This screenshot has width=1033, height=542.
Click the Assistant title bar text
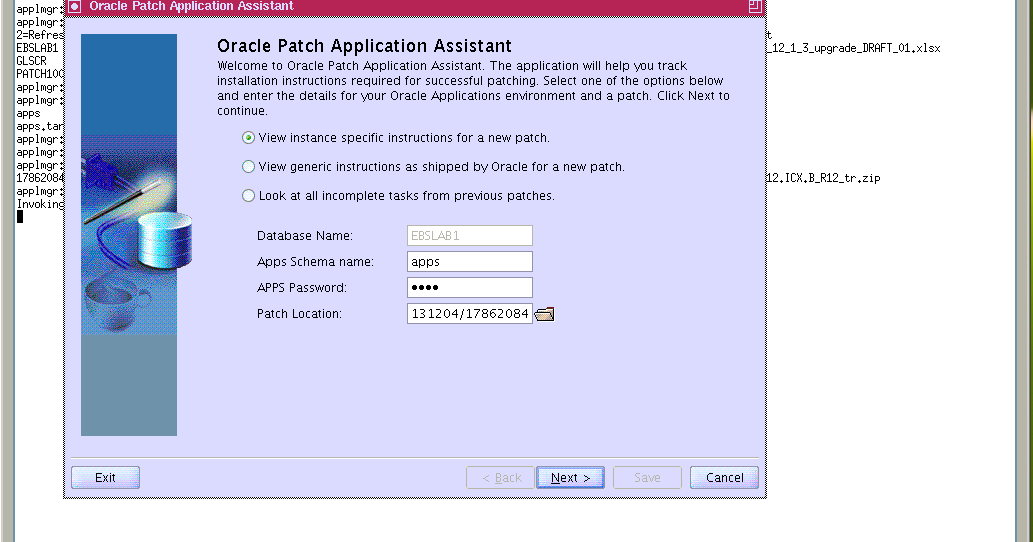191,6
